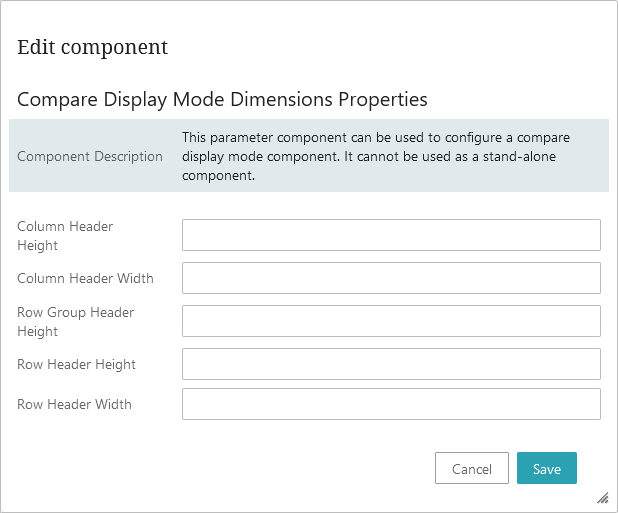Viewport: 618px width, 513px height.
Task: Focus the Column Header Height input field
Action: point(391,235)
